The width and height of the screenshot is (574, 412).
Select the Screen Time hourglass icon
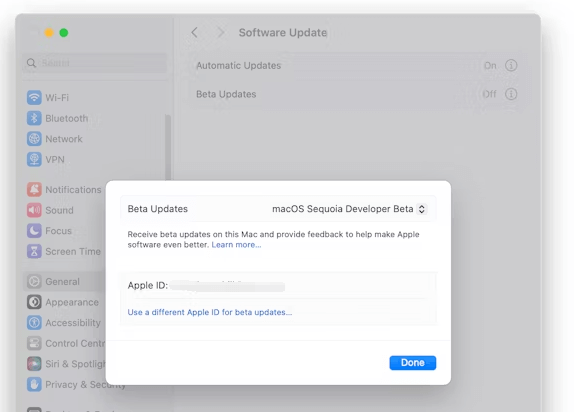tap(34, 251)
